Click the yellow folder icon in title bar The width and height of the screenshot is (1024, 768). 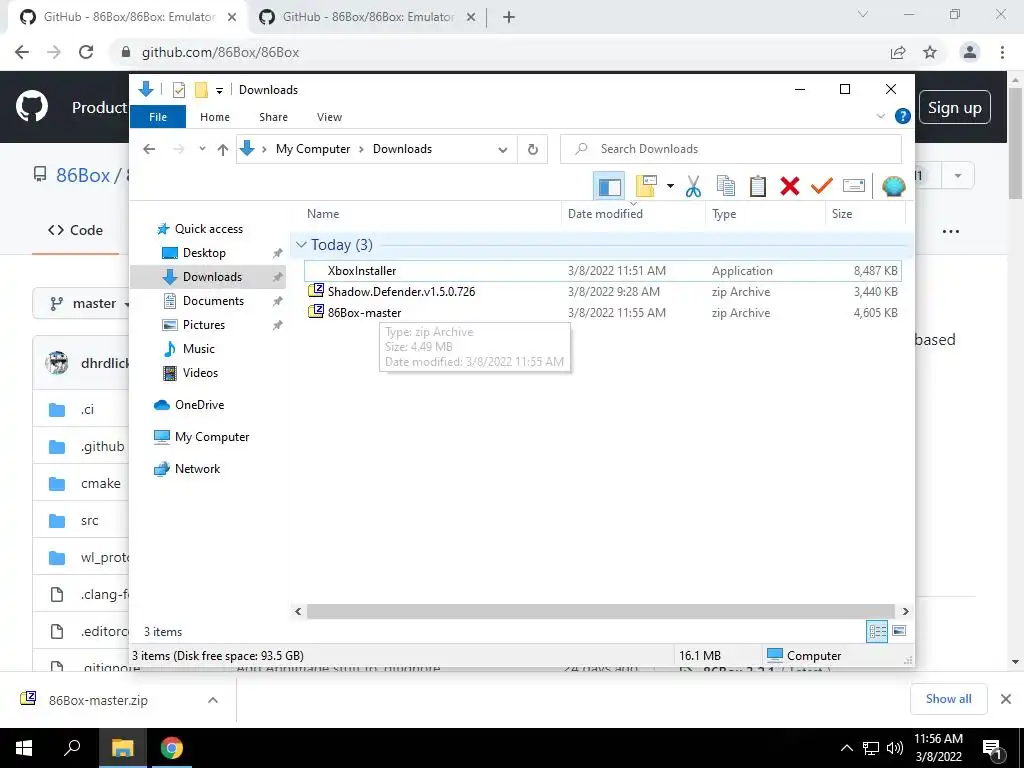click(x=201, y=89)
